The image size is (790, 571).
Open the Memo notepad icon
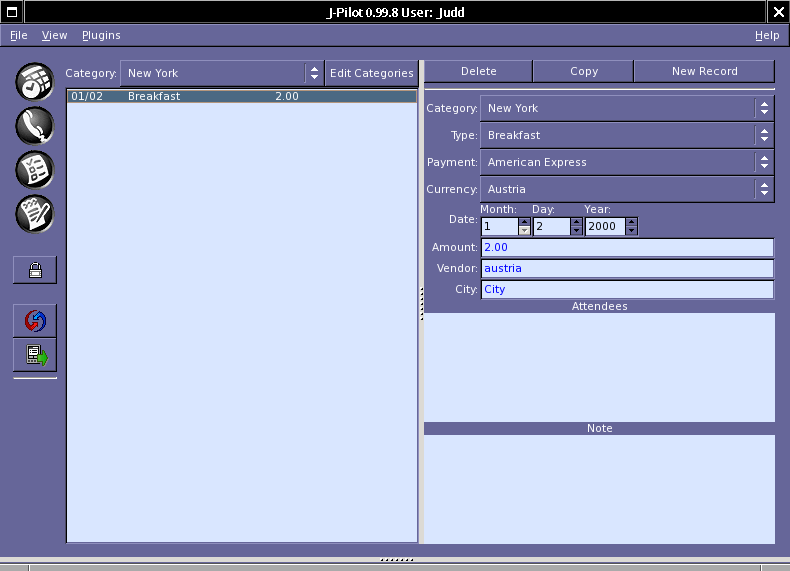35,213
